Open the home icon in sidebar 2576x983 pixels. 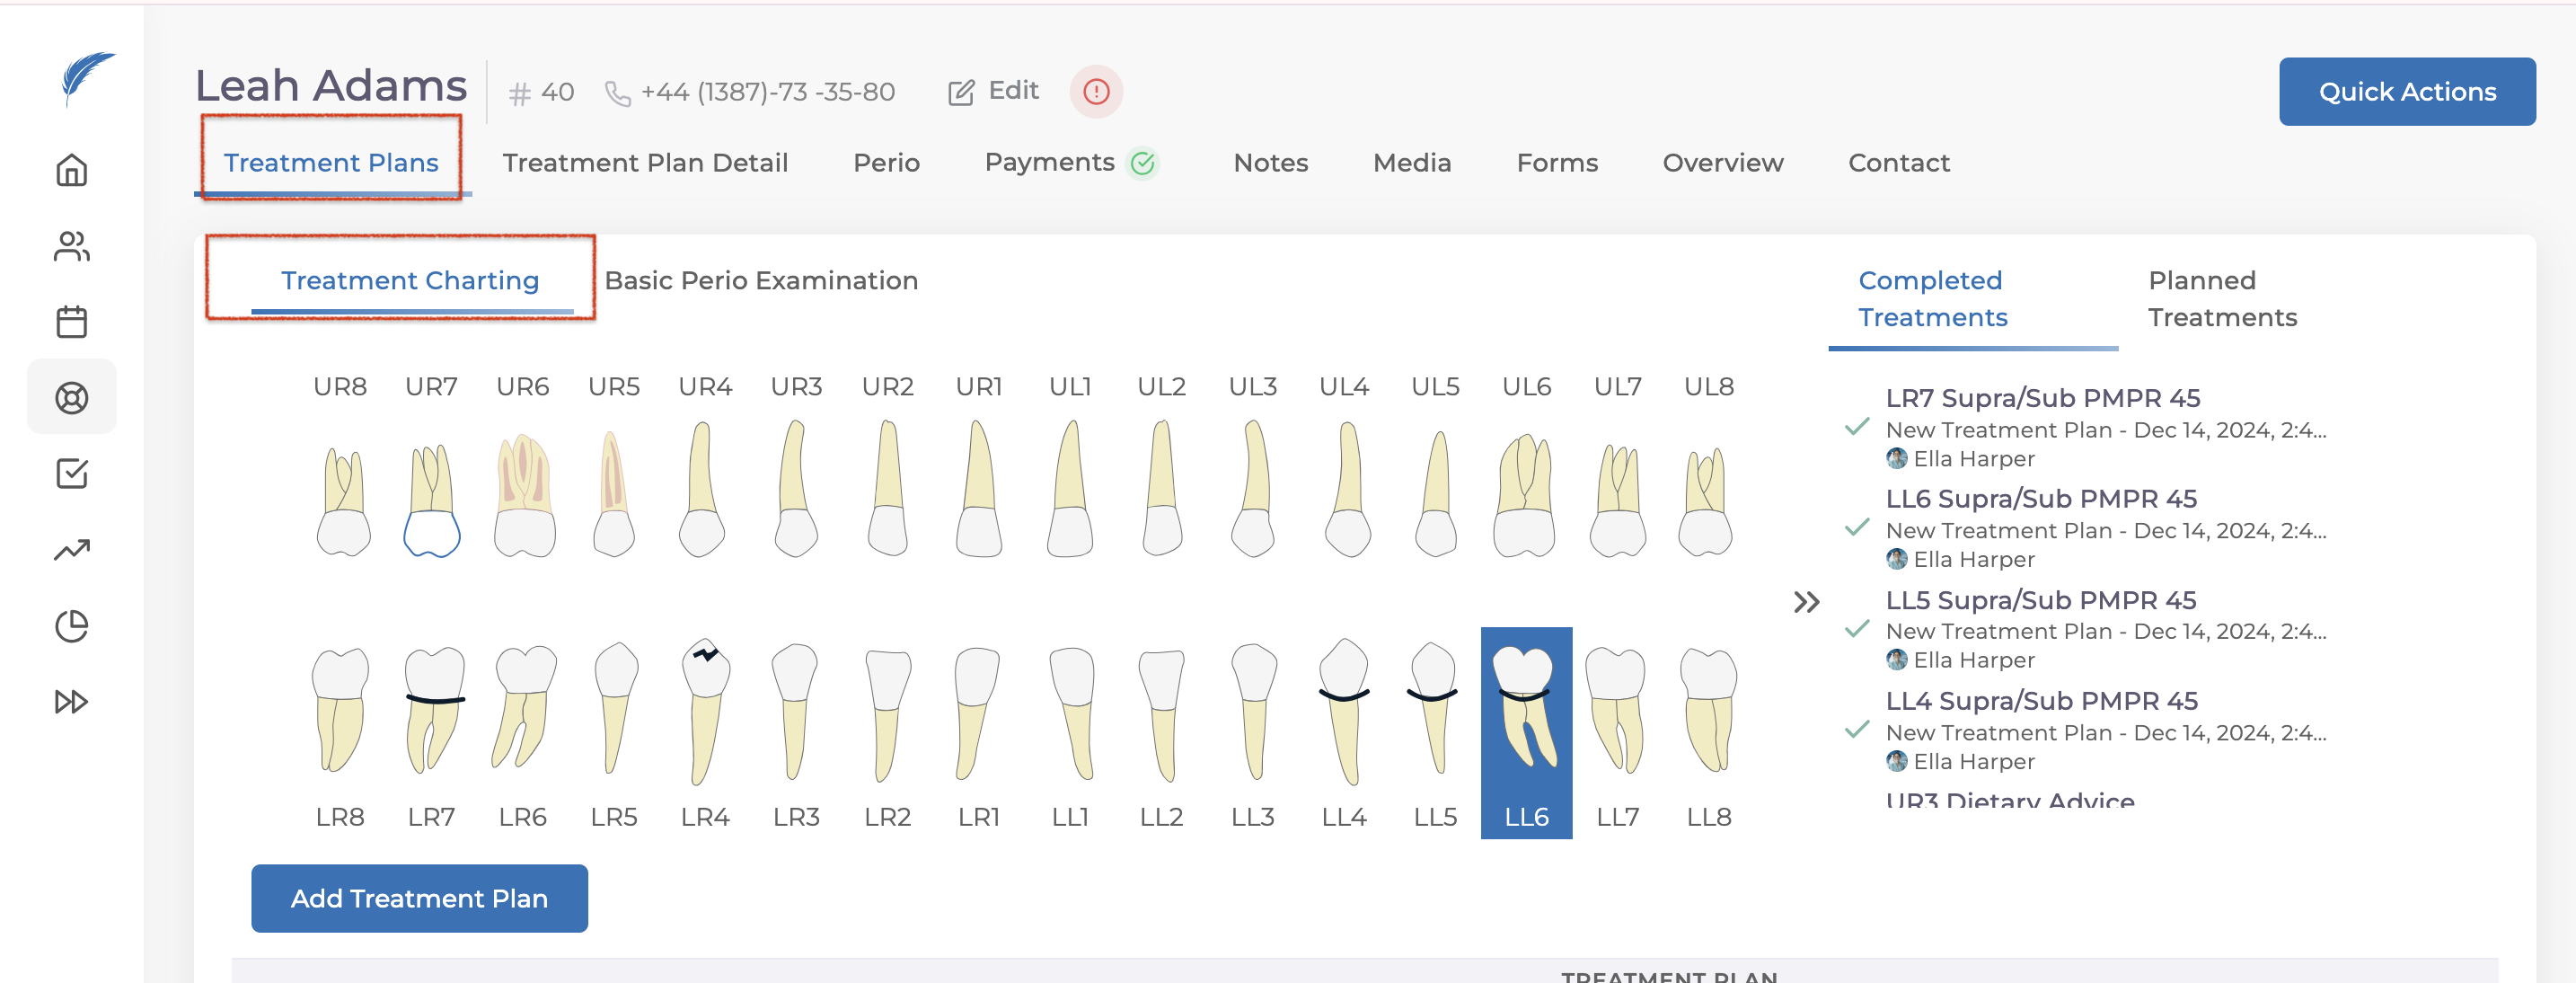71,170
